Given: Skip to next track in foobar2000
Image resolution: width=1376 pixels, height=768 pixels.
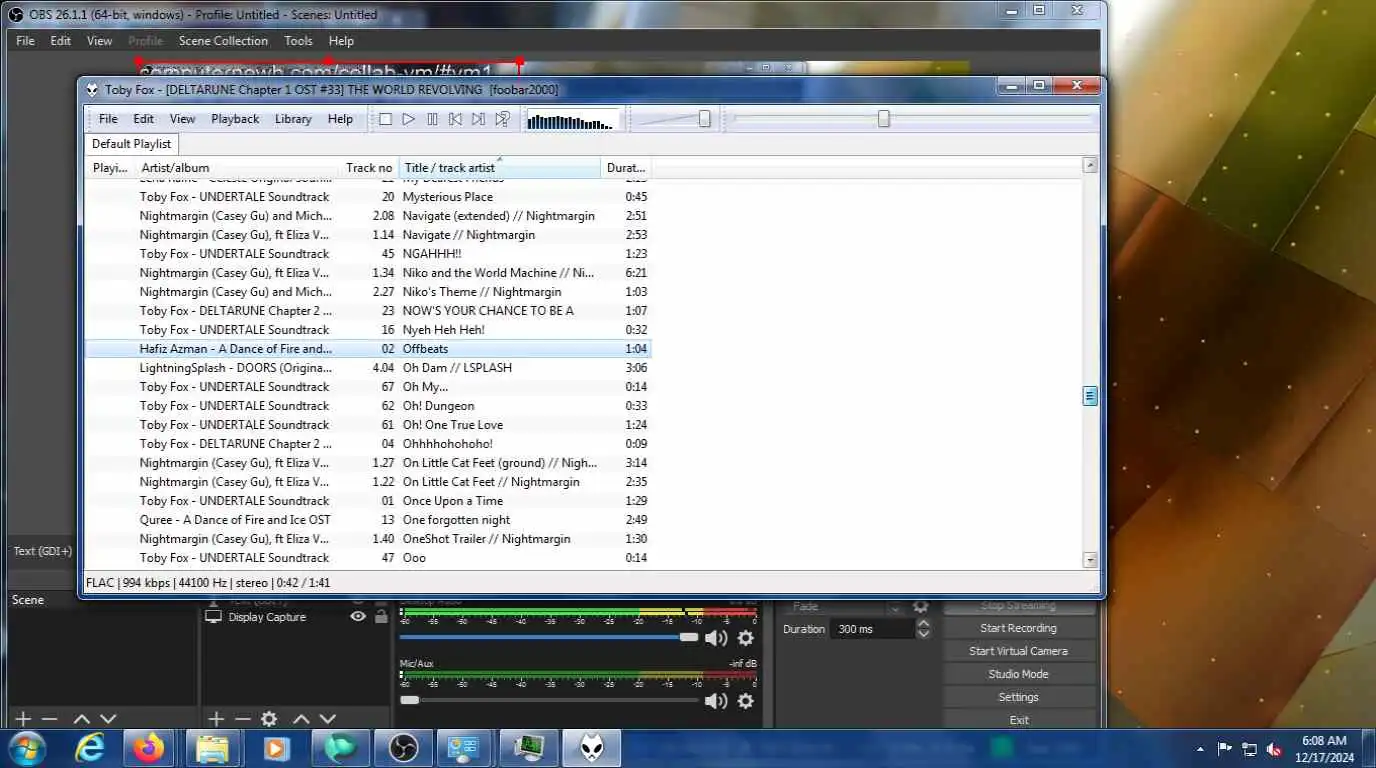Looking at the screenshot, I should (478, 119).
